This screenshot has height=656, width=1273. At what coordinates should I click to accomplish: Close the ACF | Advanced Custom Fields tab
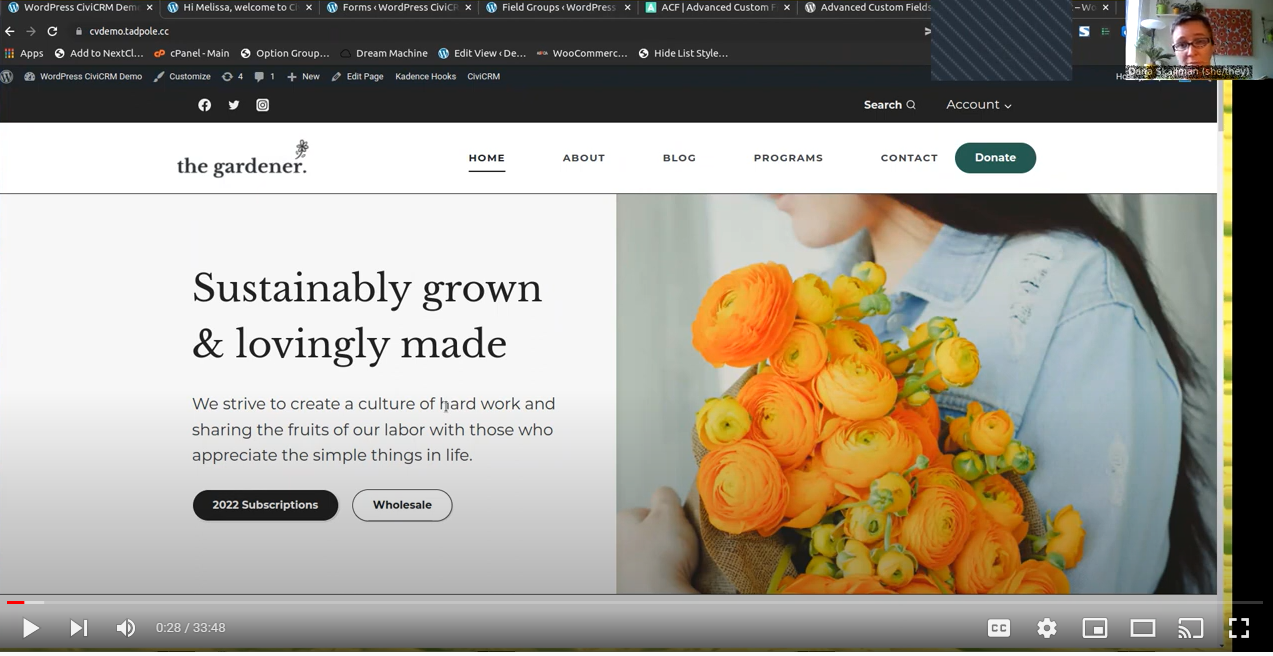click(787, 8)
